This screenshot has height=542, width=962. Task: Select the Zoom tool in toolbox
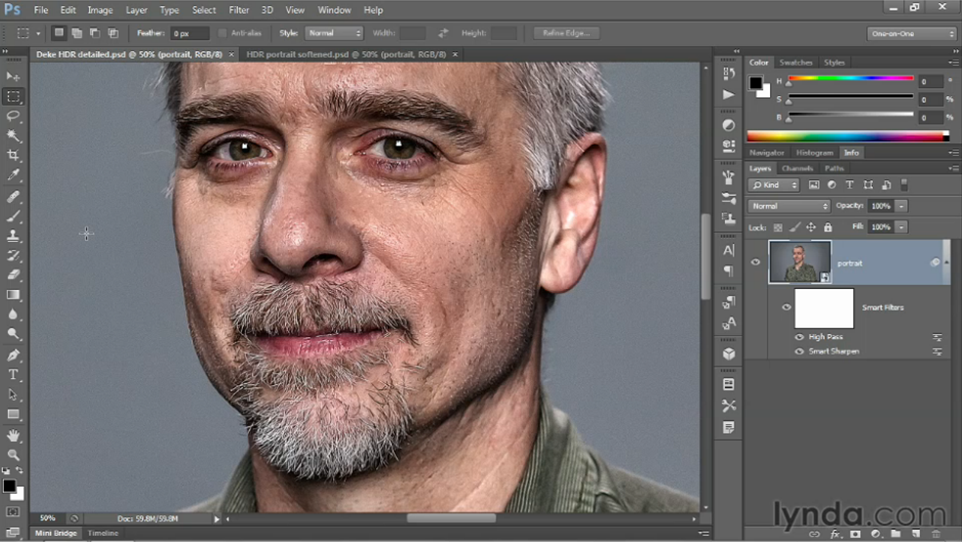click(x=13, y=455)
